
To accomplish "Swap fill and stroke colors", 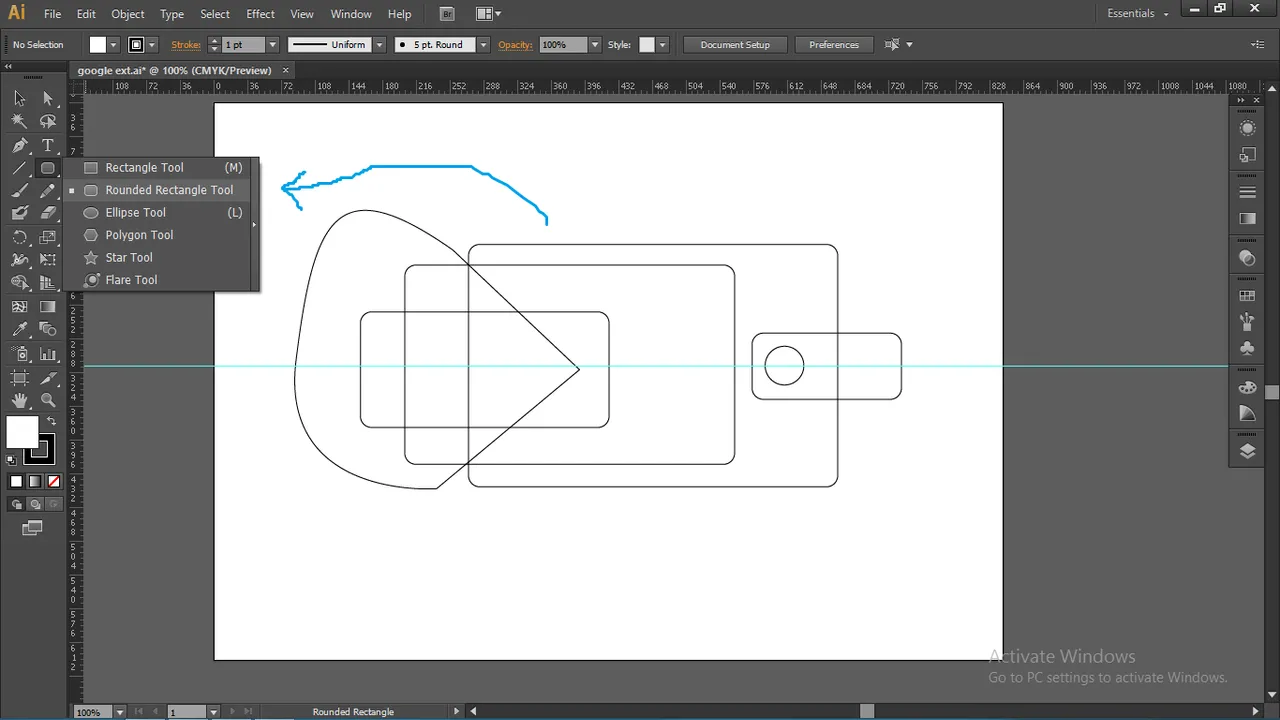I will [x=52, y=421].
